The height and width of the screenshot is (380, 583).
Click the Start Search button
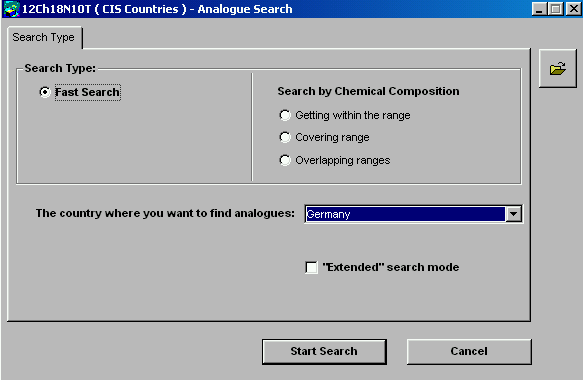pos(324,351)
